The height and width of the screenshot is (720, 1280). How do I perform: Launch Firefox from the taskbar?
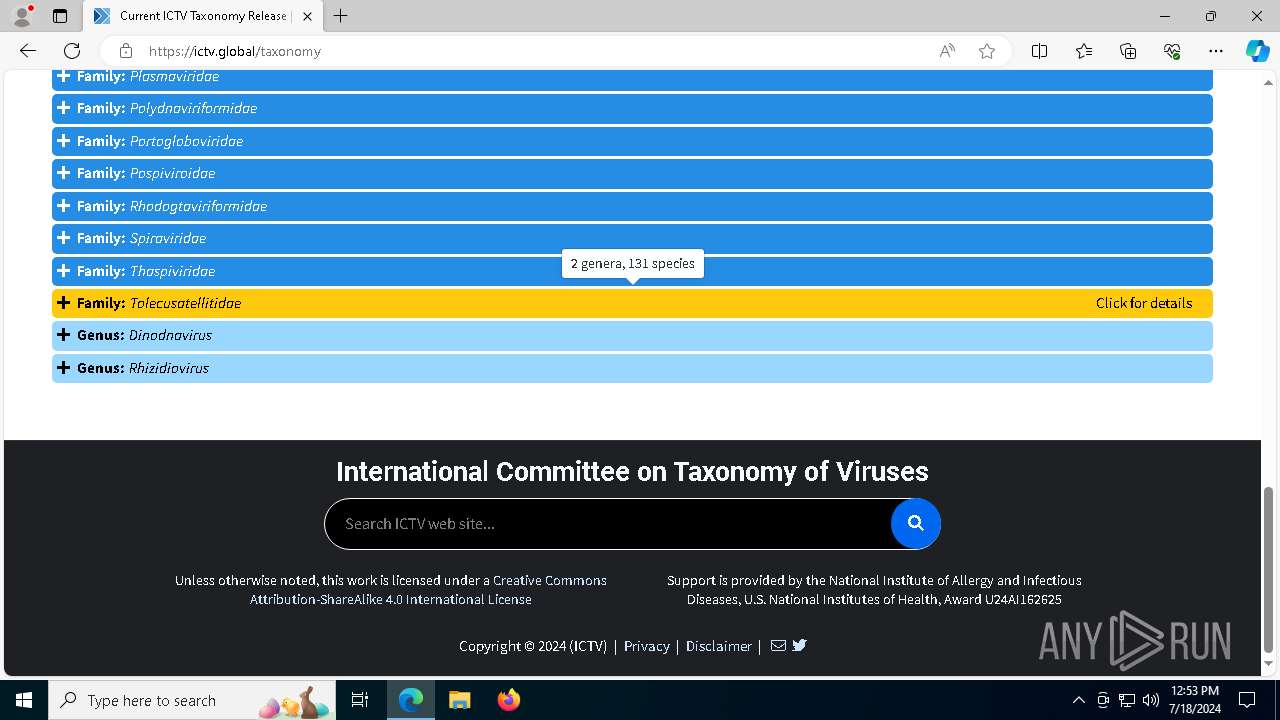tap(509, 700)
